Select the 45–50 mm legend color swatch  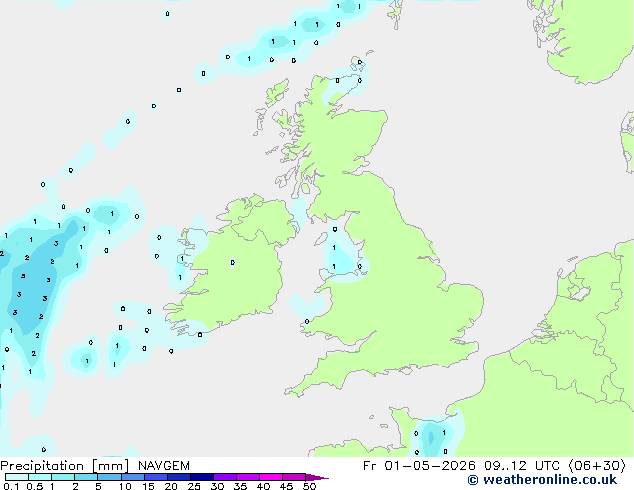(x=294, y=477)
